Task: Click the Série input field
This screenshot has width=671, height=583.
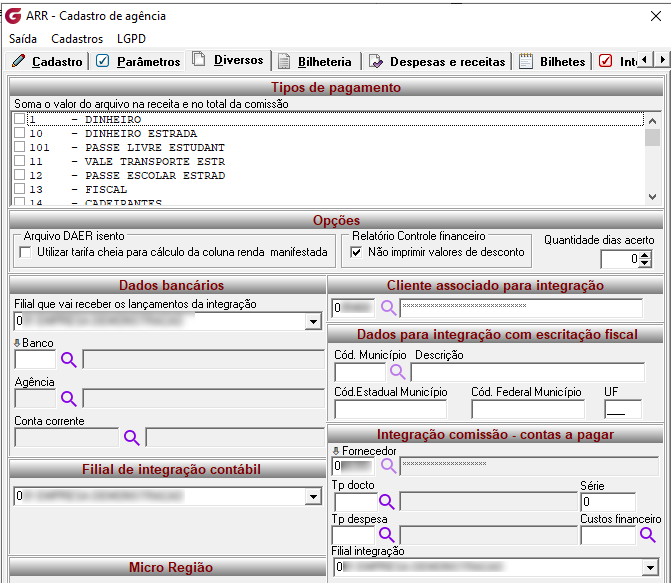Action: (608, 502)
